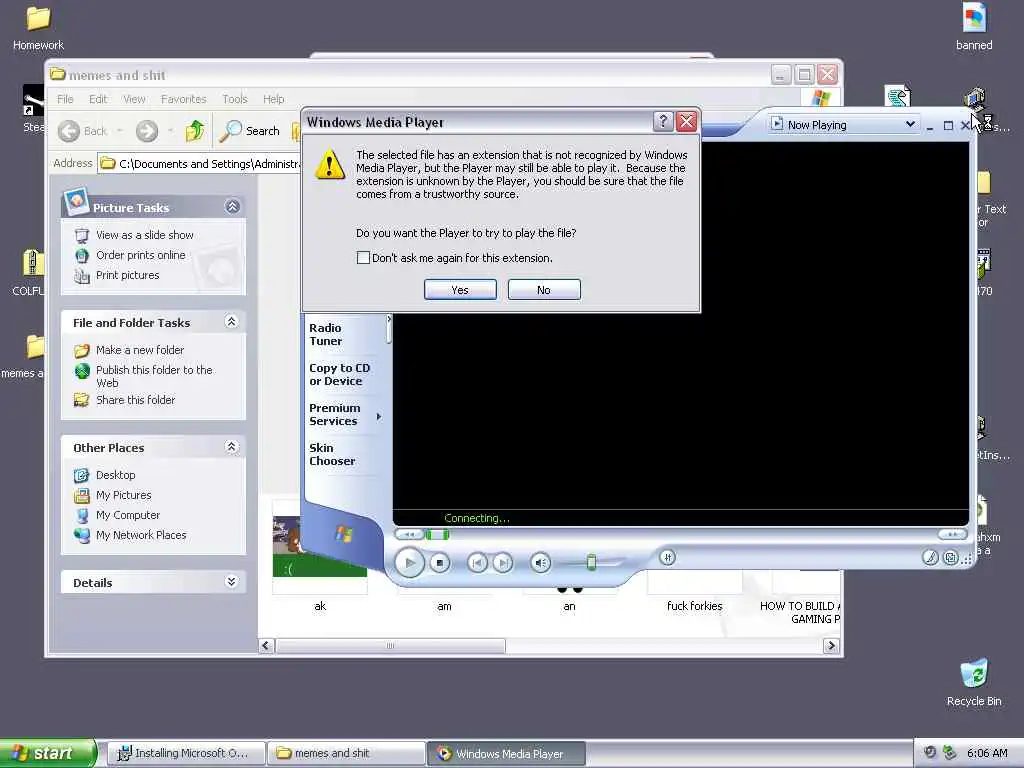Open the Radio Tuner tab
Viewport: 1024px width, 768px height.
tap(325, 334)
